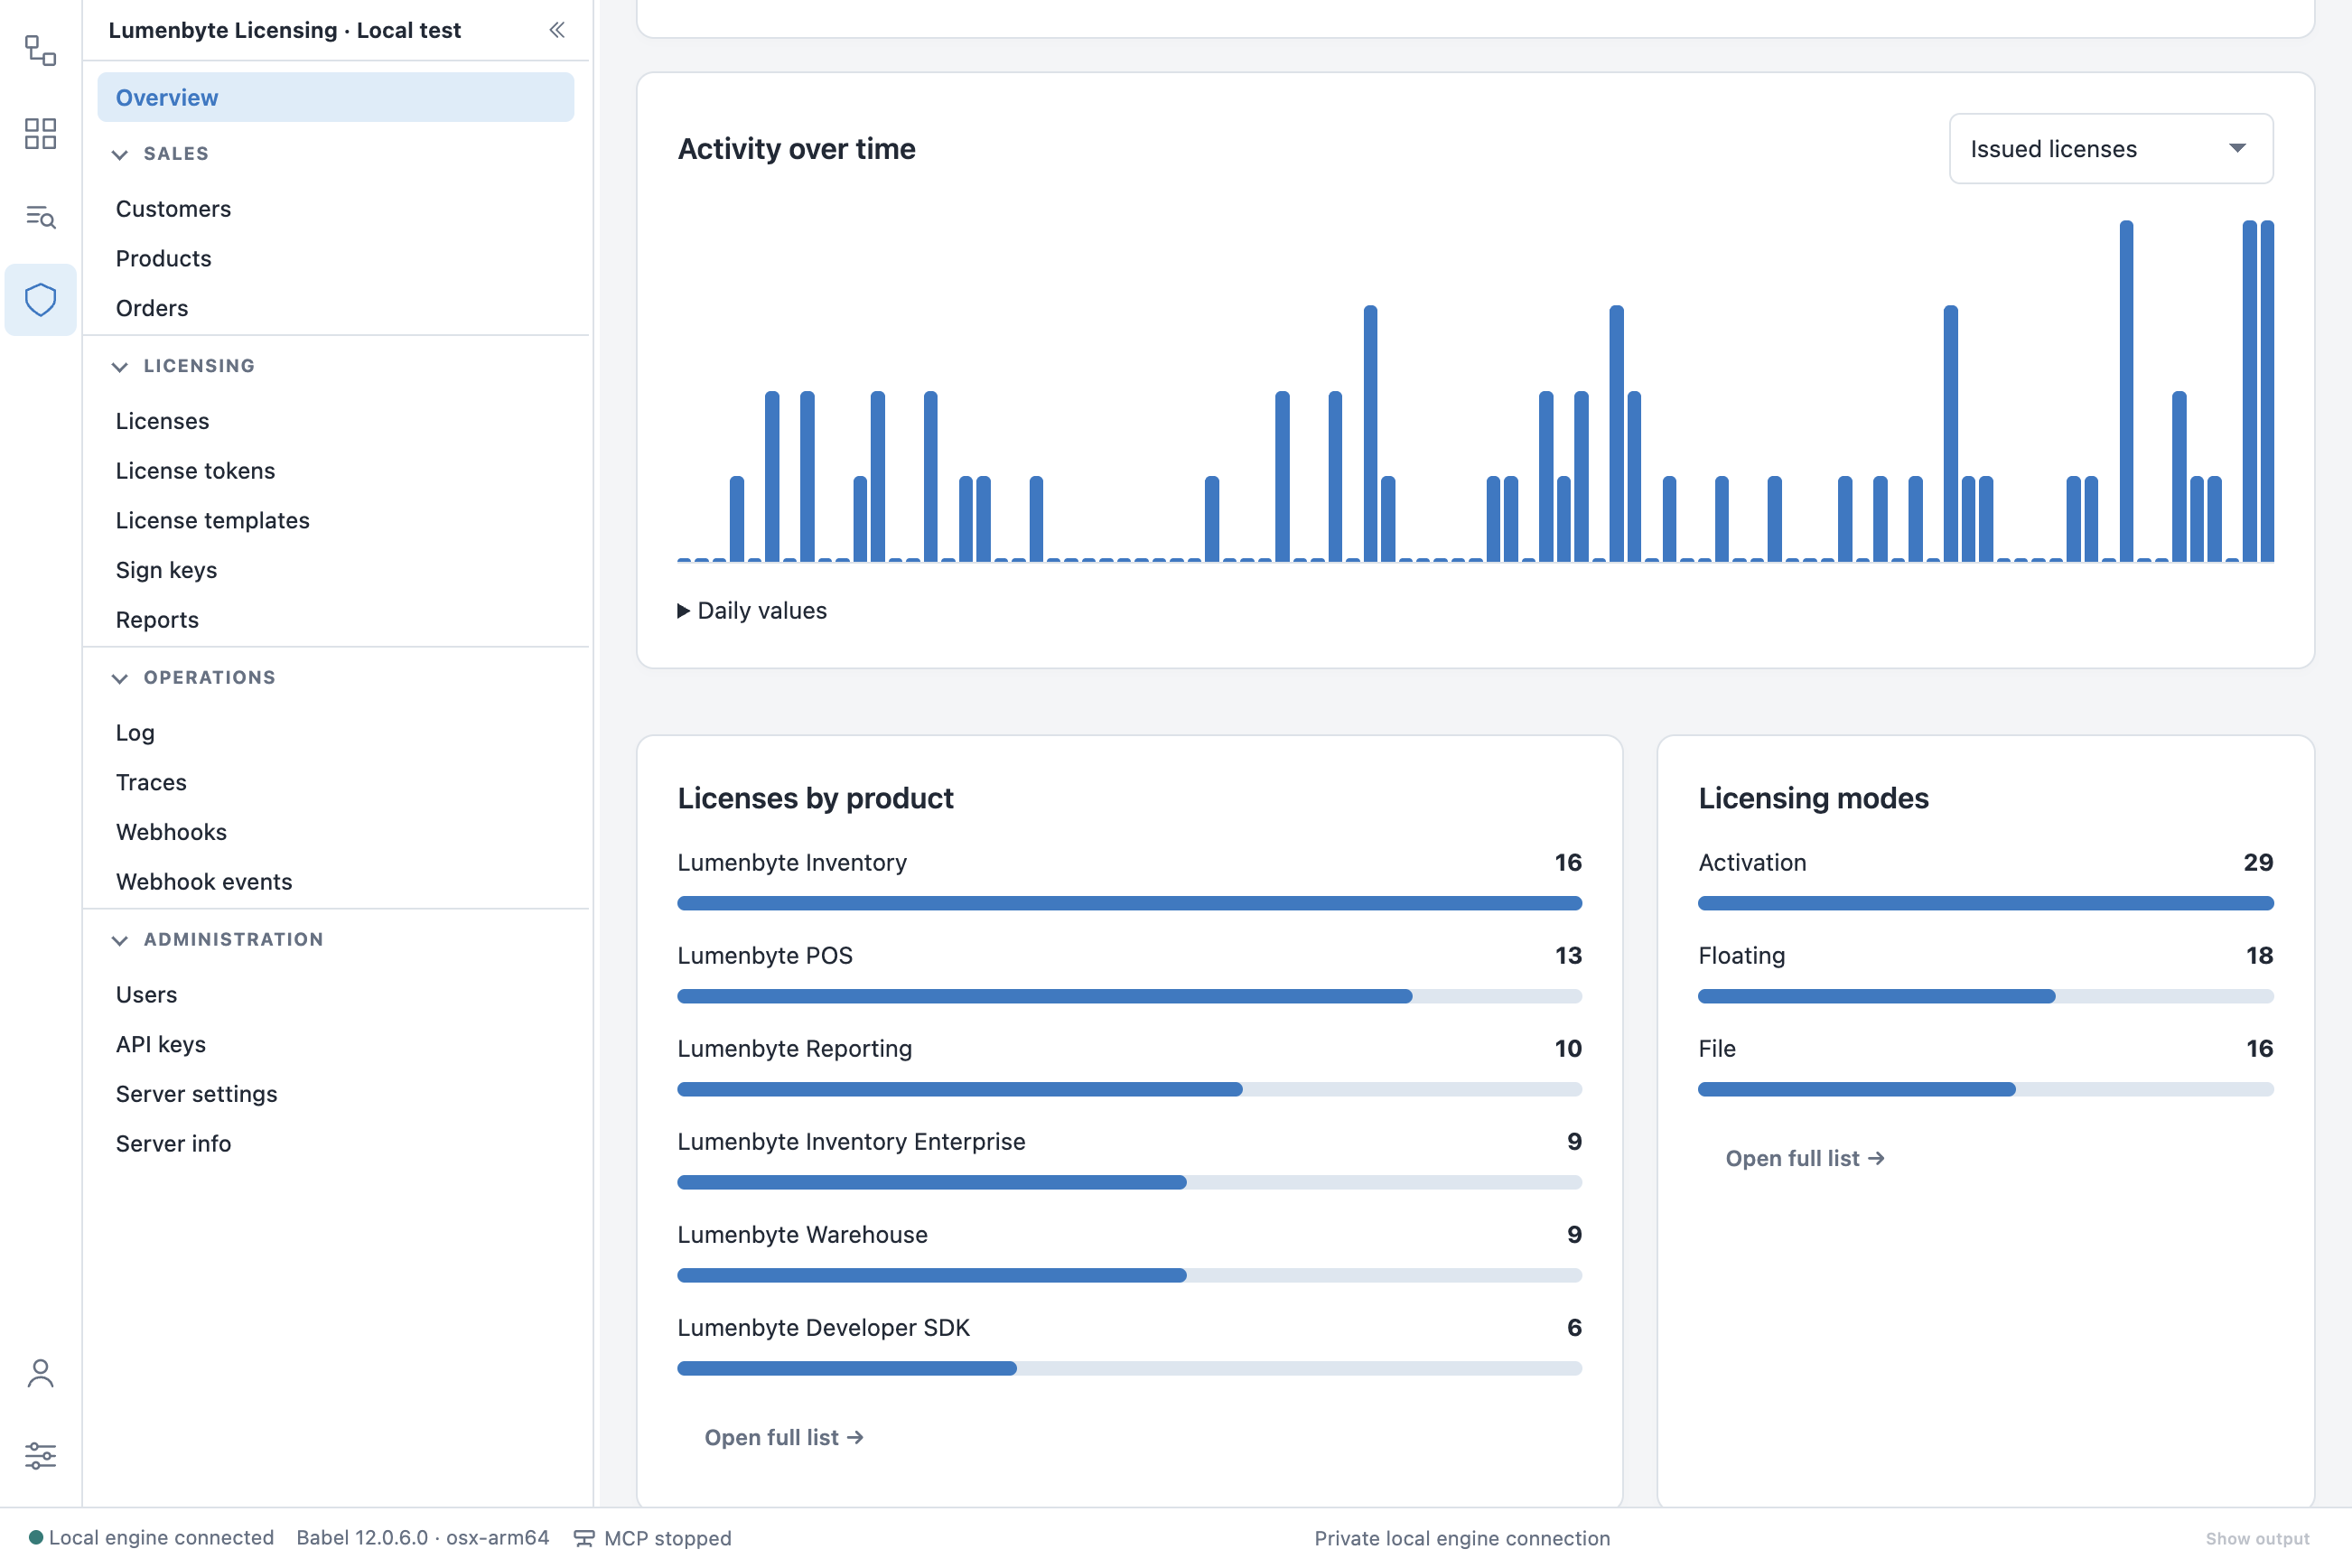Open the workflow diagram icon in the rail
The image size is (2352, 1568).
pos(40,50)
